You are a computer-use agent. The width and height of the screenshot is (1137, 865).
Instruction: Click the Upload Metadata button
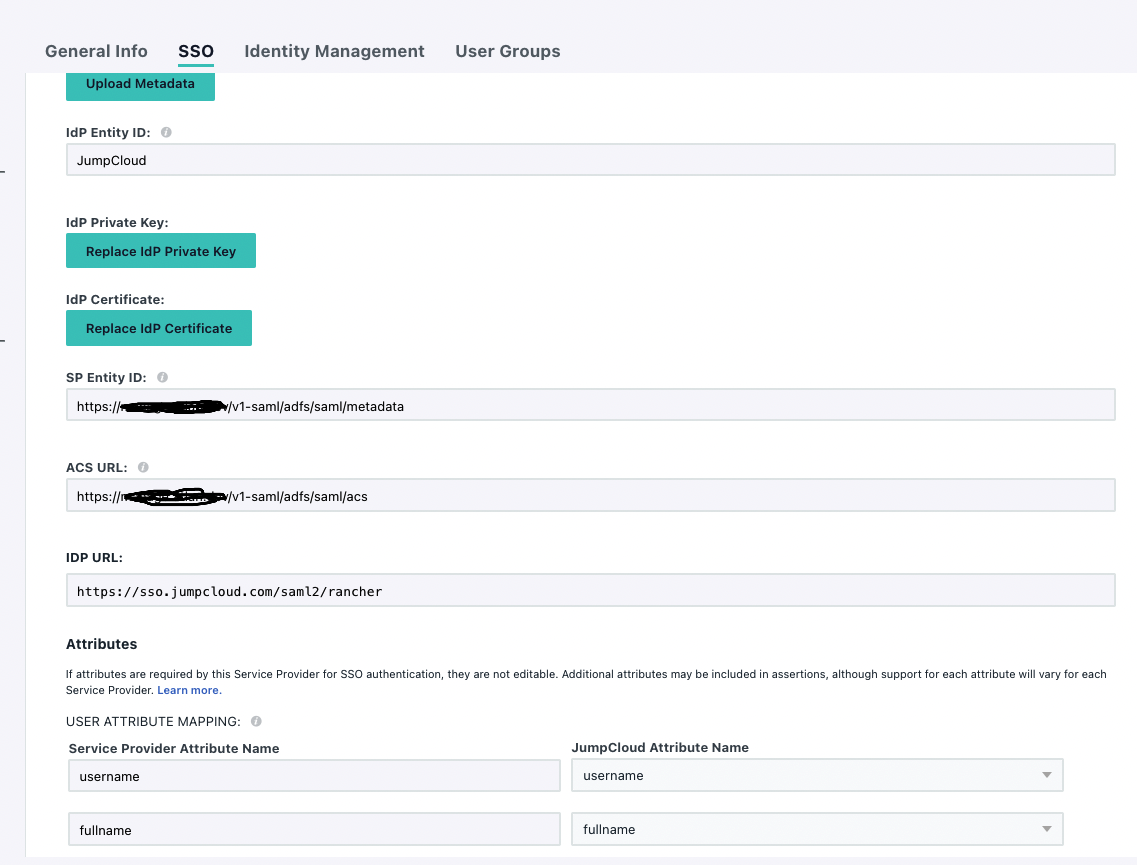coord(140,84)
